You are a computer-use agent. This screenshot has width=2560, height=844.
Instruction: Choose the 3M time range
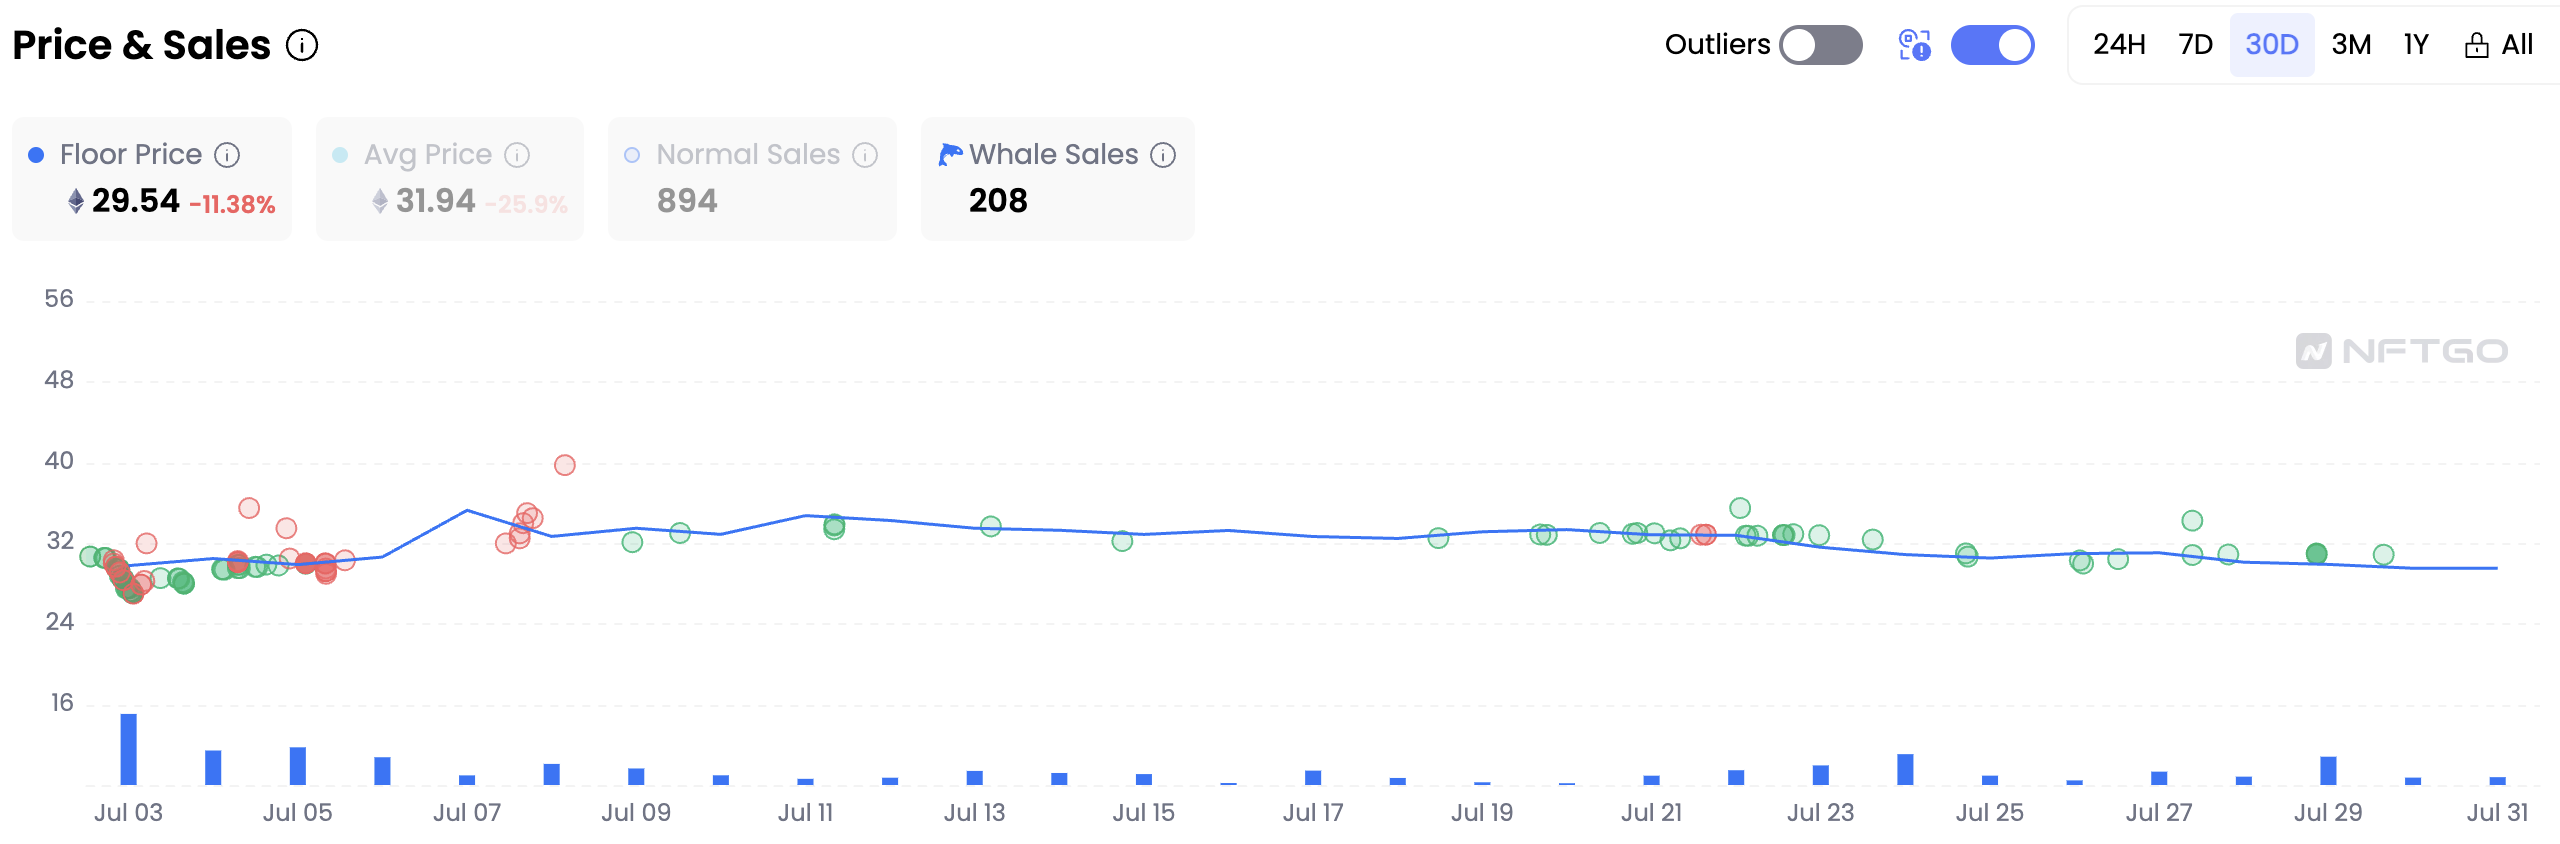pyautogui.click(x=2351, y=45)
